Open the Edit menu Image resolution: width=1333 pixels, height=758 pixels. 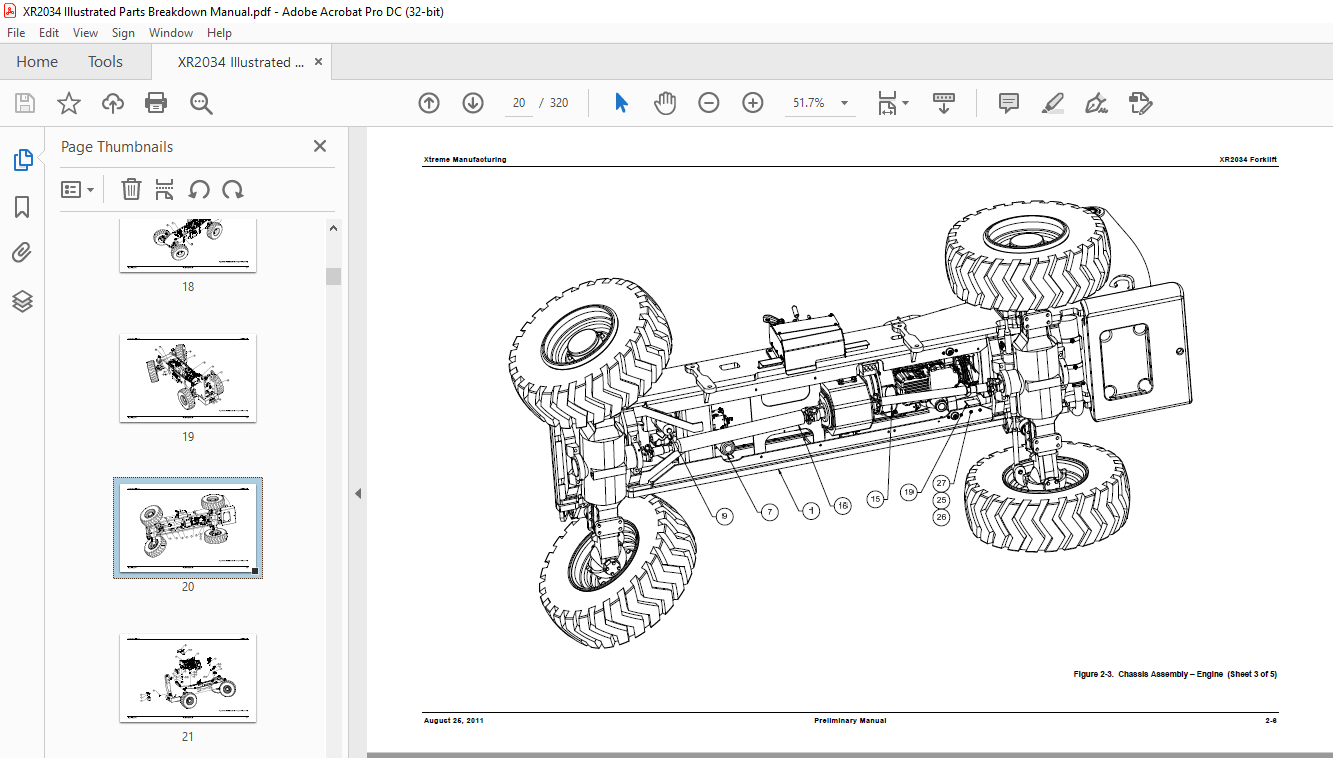[49, 33]
